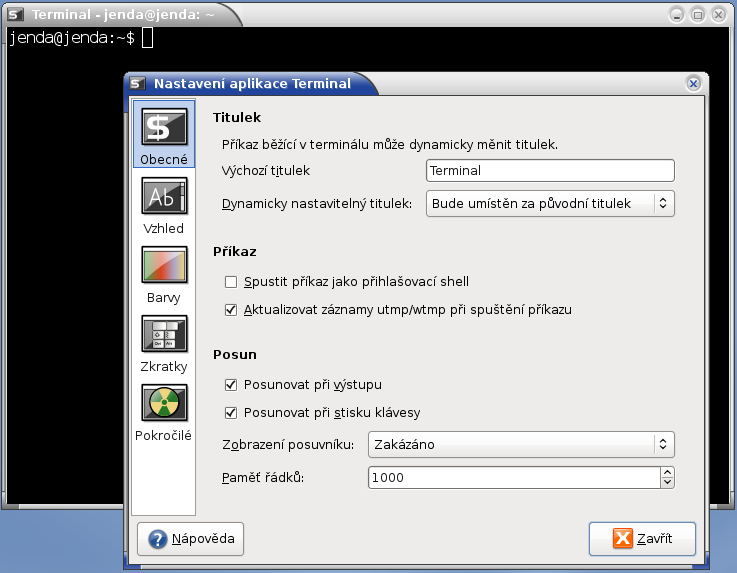Click the Titulek section heading
Image resolution: width=737 pixels, height=573 pixels.
pyautogui.click(x=237, y=118)
